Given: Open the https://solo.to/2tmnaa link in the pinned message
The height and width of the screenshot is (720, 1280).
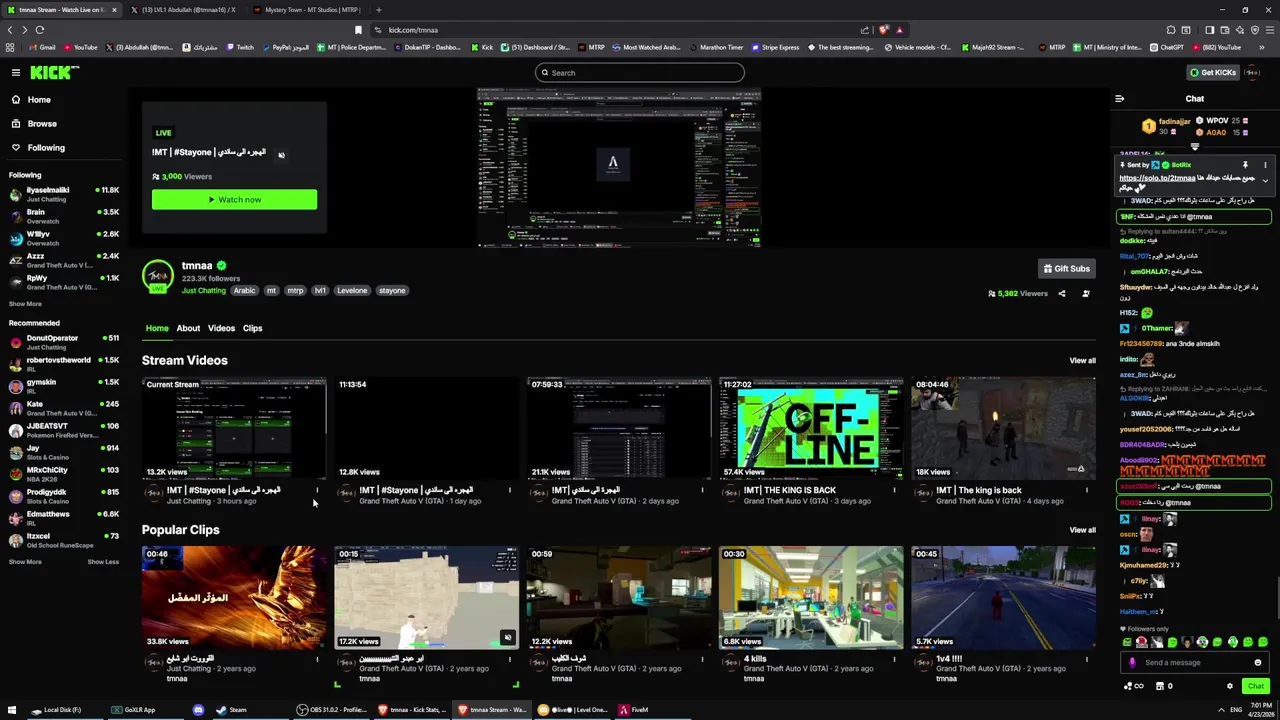Looking at the screenshot, I should tap(1157, 178).
